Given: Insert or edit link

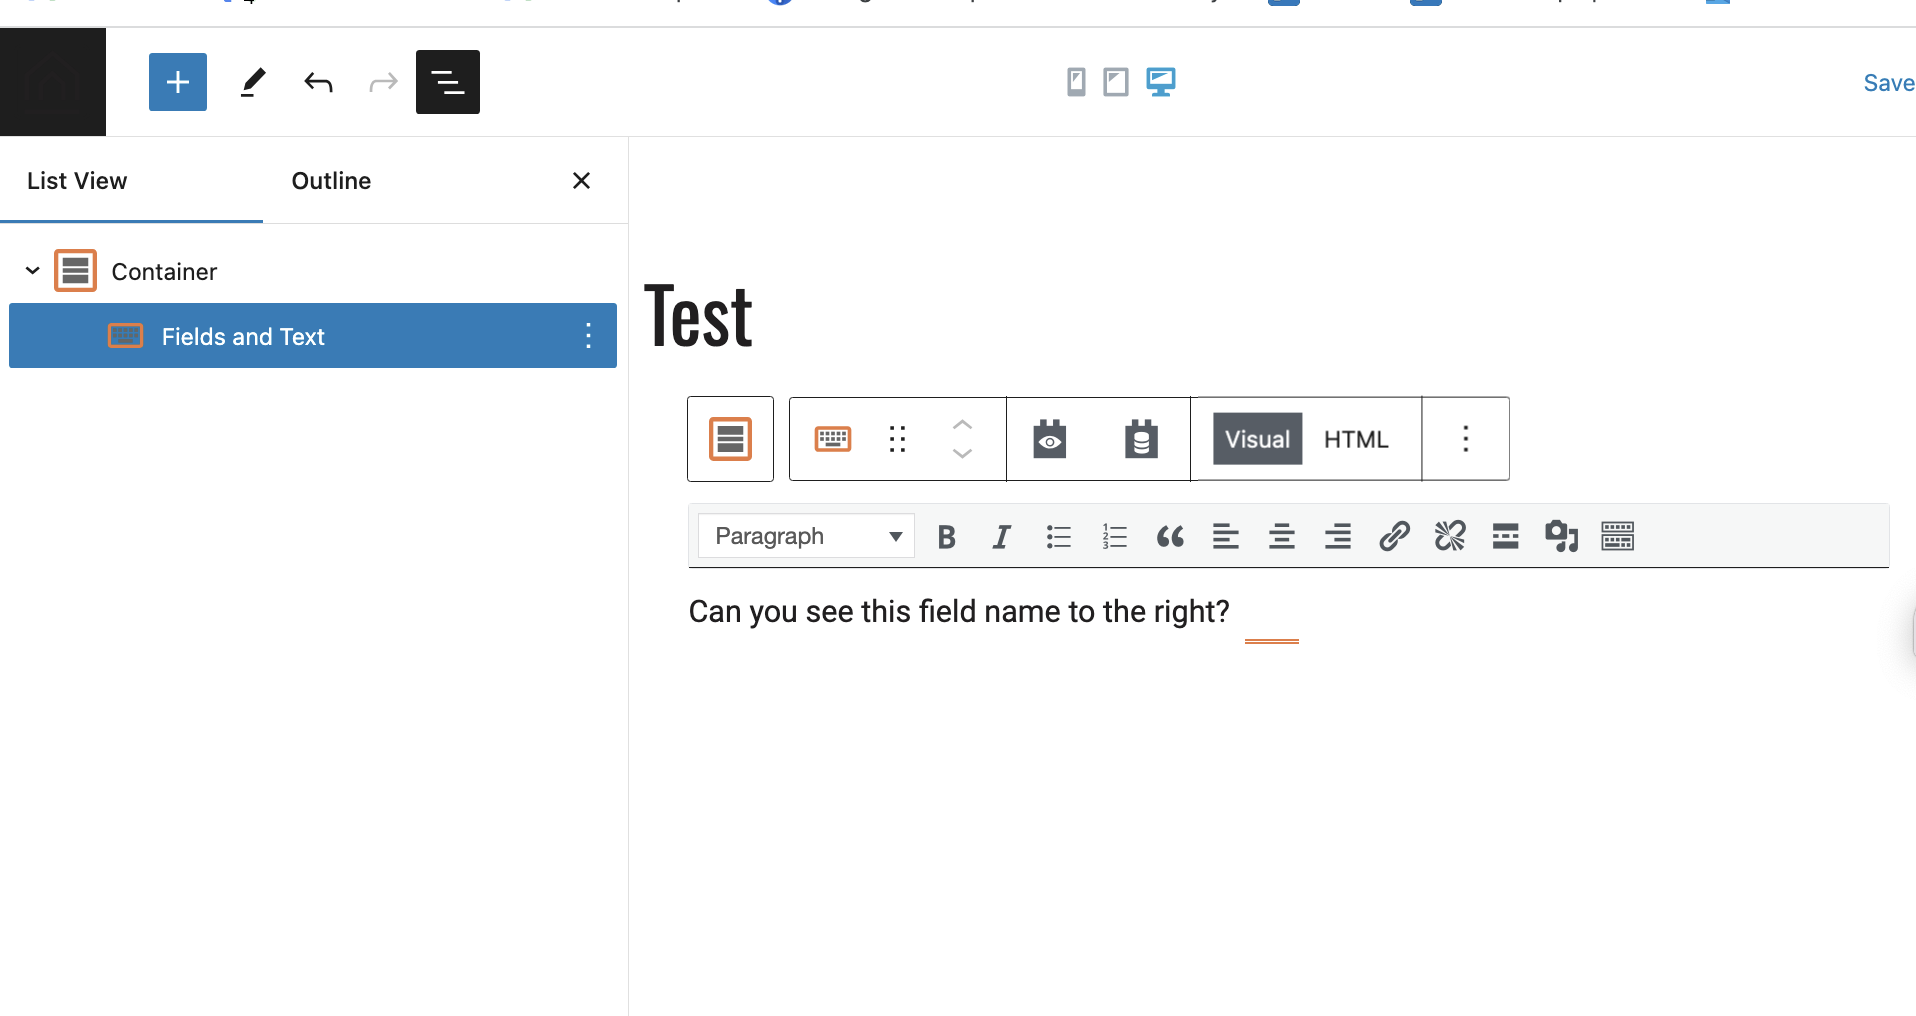Looking at the screenshot, I should tap(1394, 537).
